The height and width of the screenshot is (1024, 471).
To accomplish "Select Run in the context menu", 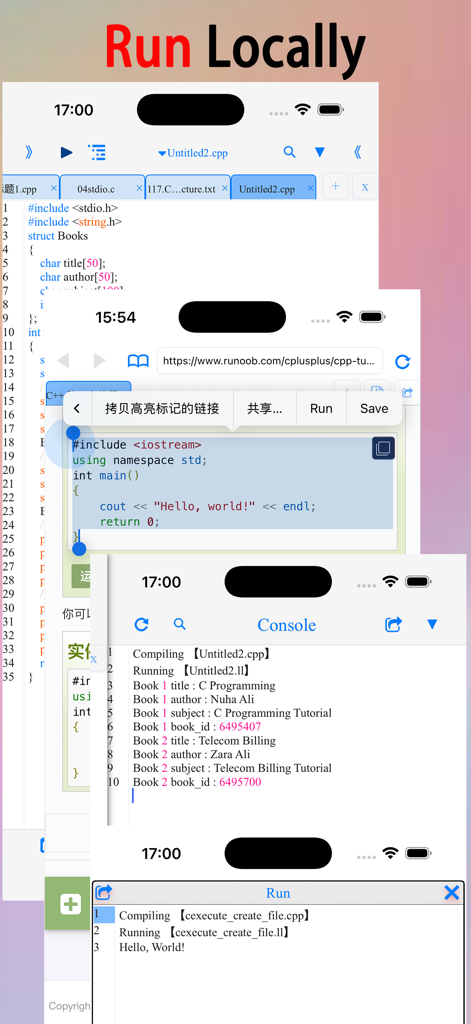I will point(321,409).
